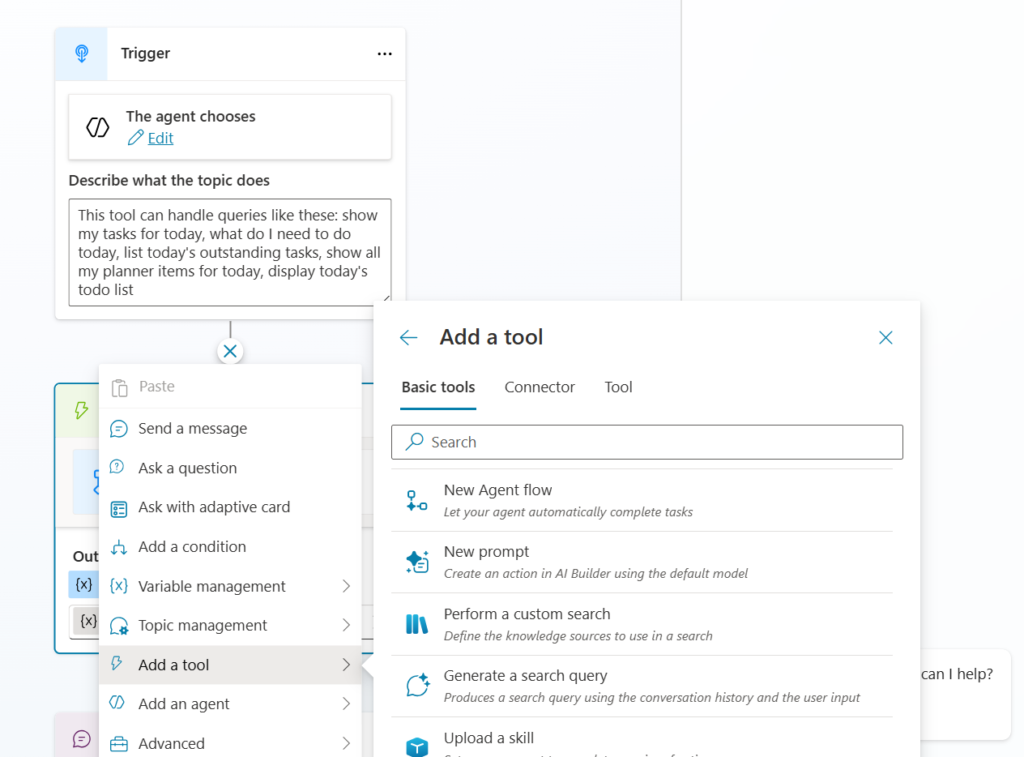The height and width of the screenshot is (757, 1024).
Task: Click the Add a condition branch icon
Action: coord(118,547)
